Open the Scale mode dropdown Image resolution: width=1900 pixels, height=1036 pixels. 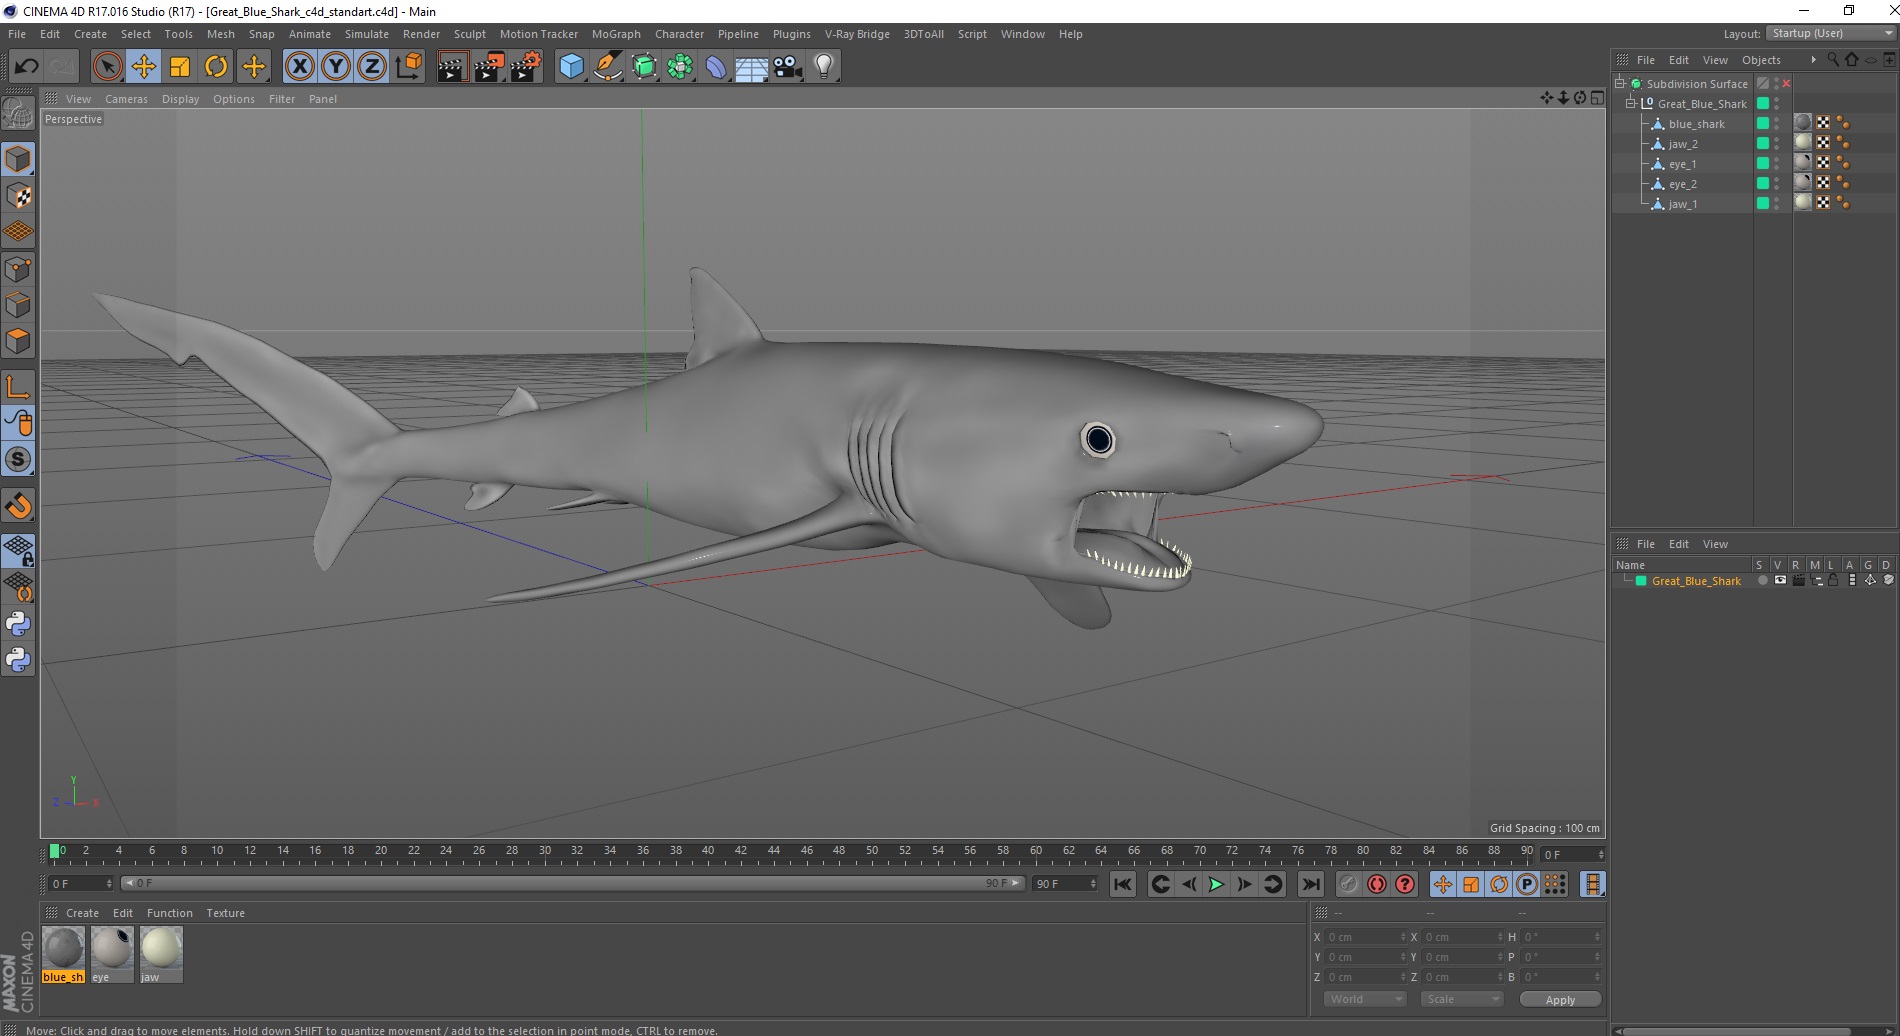pos(1462,999)
